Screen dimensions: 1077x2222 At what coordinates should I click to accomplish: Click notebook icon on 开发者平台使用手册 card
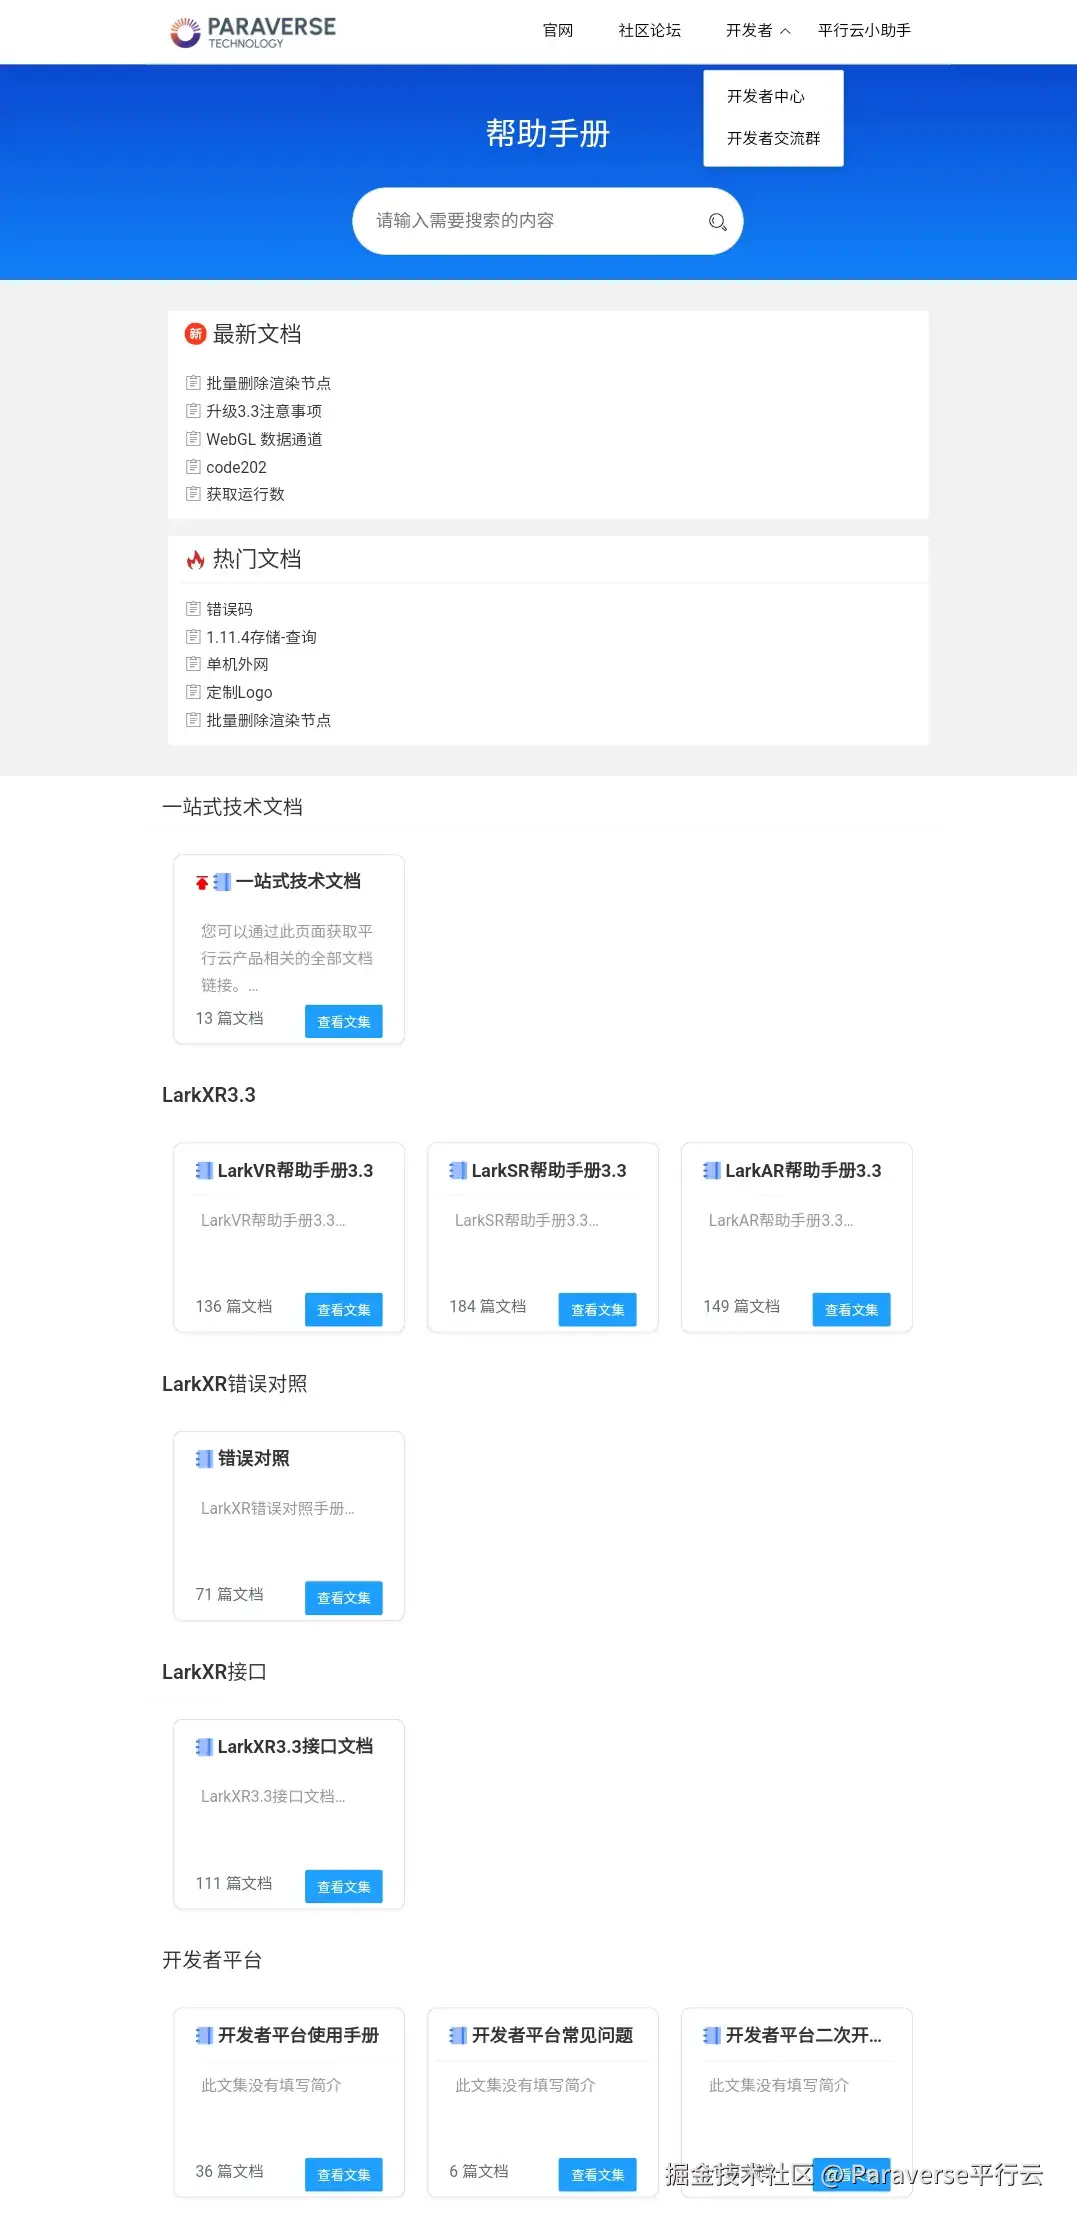[x=204, y=2036]
